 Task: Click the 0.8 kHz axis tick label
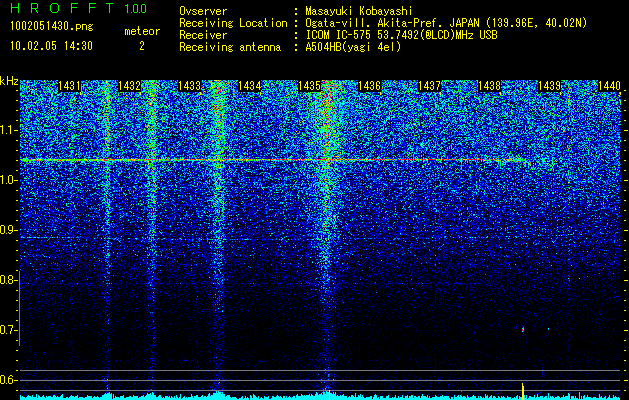tap(8, 280)
